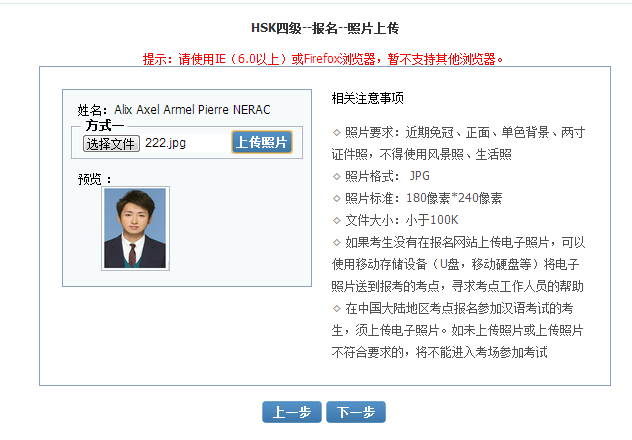Click the line starting 如果考生没有在报名网站
The height and width of the screenshot is (440, 632).
click(x=459, y=242)
